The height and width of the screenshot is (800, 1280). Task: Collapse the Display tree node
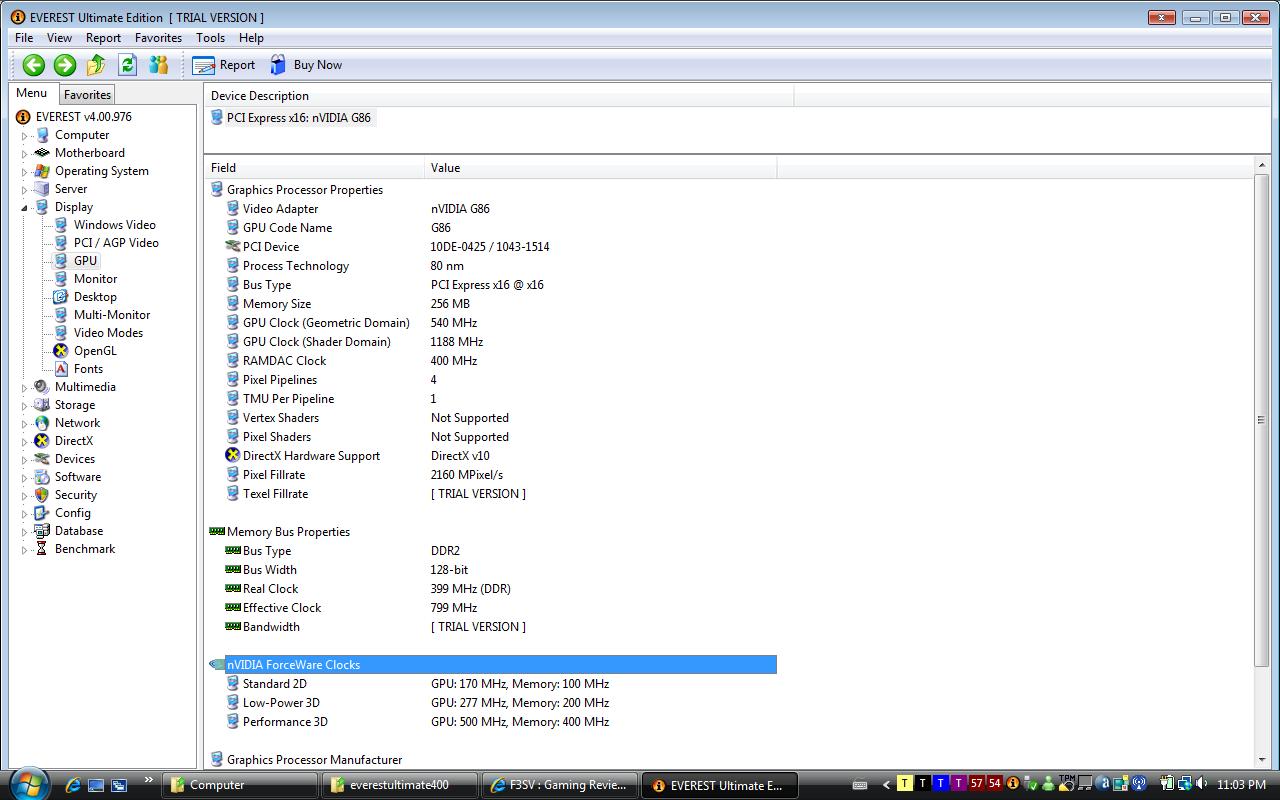25,208
